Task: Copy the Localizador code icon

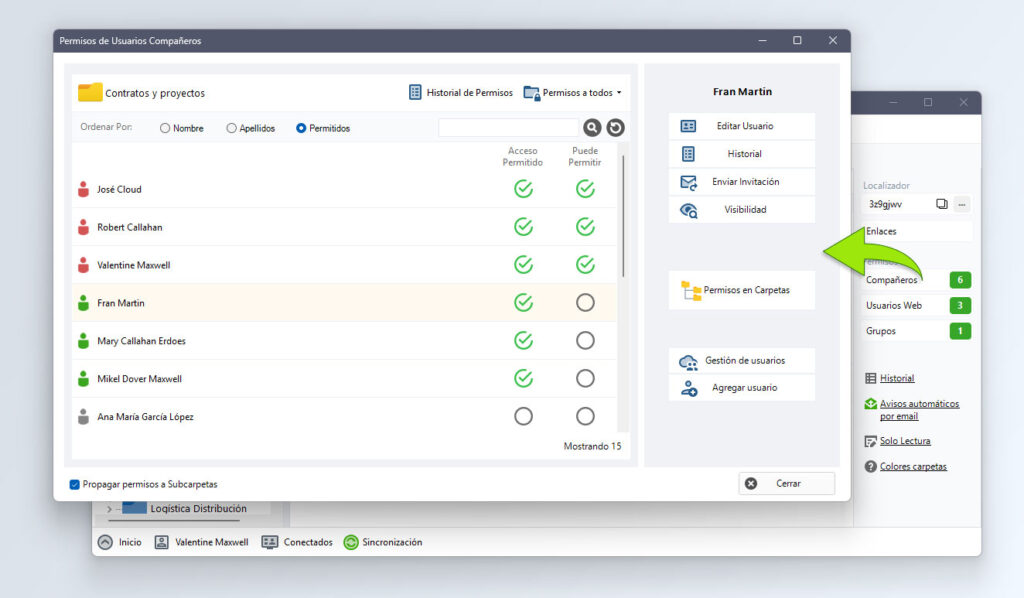Action: [941, 204]
